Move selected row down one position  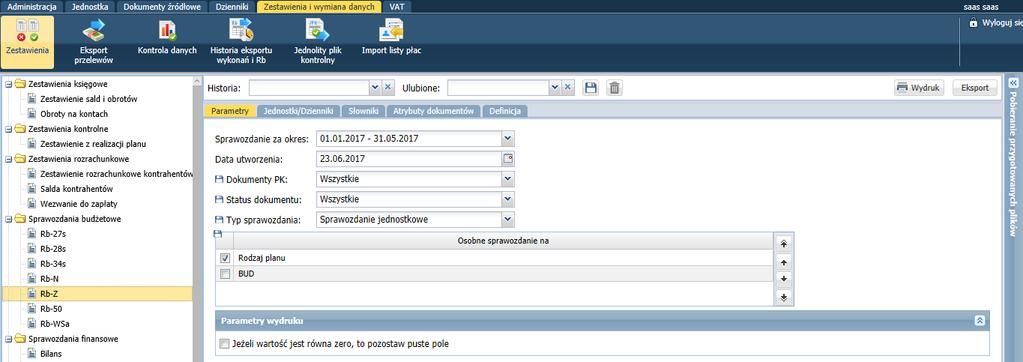click(784, 280)
